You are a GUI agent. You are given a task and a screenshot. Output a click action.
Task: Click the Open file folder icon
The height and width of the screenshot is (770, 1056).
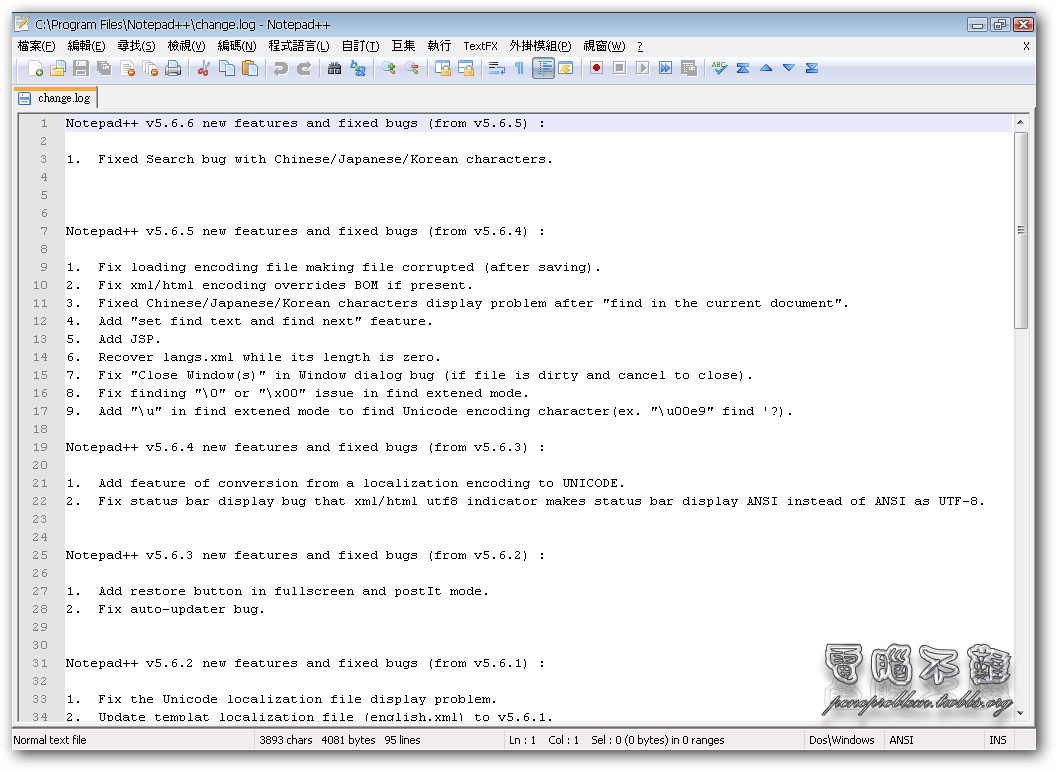click(x=58, y=68)
